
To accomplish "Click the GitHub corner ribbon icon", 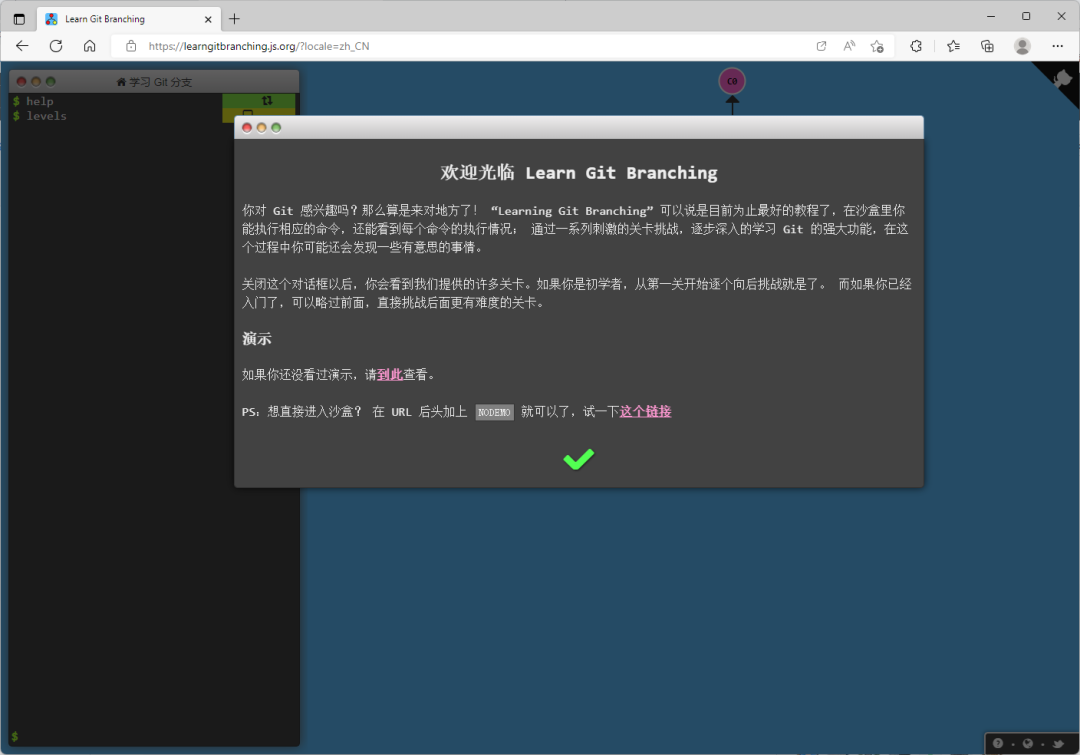I will [x=1063, y=79].
